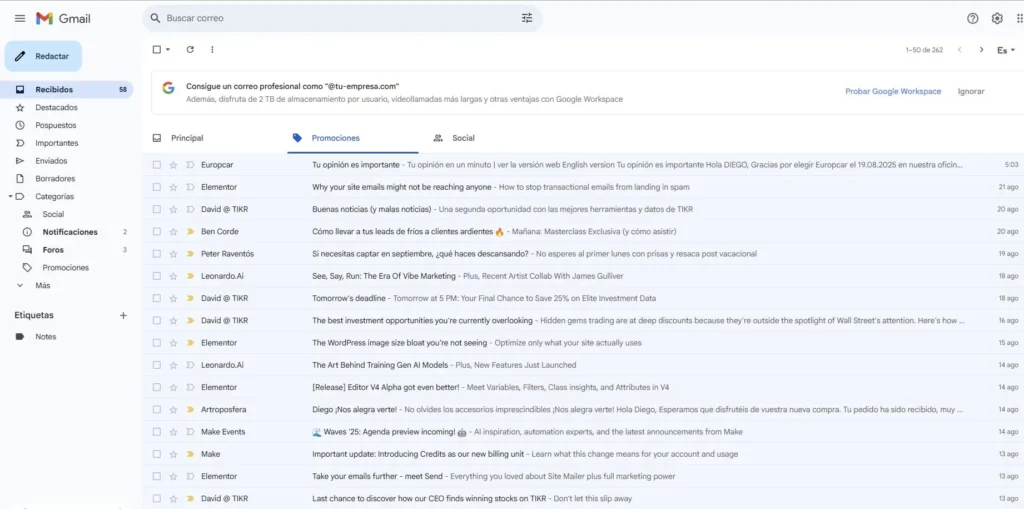Click the Refresh inbox icon
This screenshot has height=509, width=1024.
point(190,49)
